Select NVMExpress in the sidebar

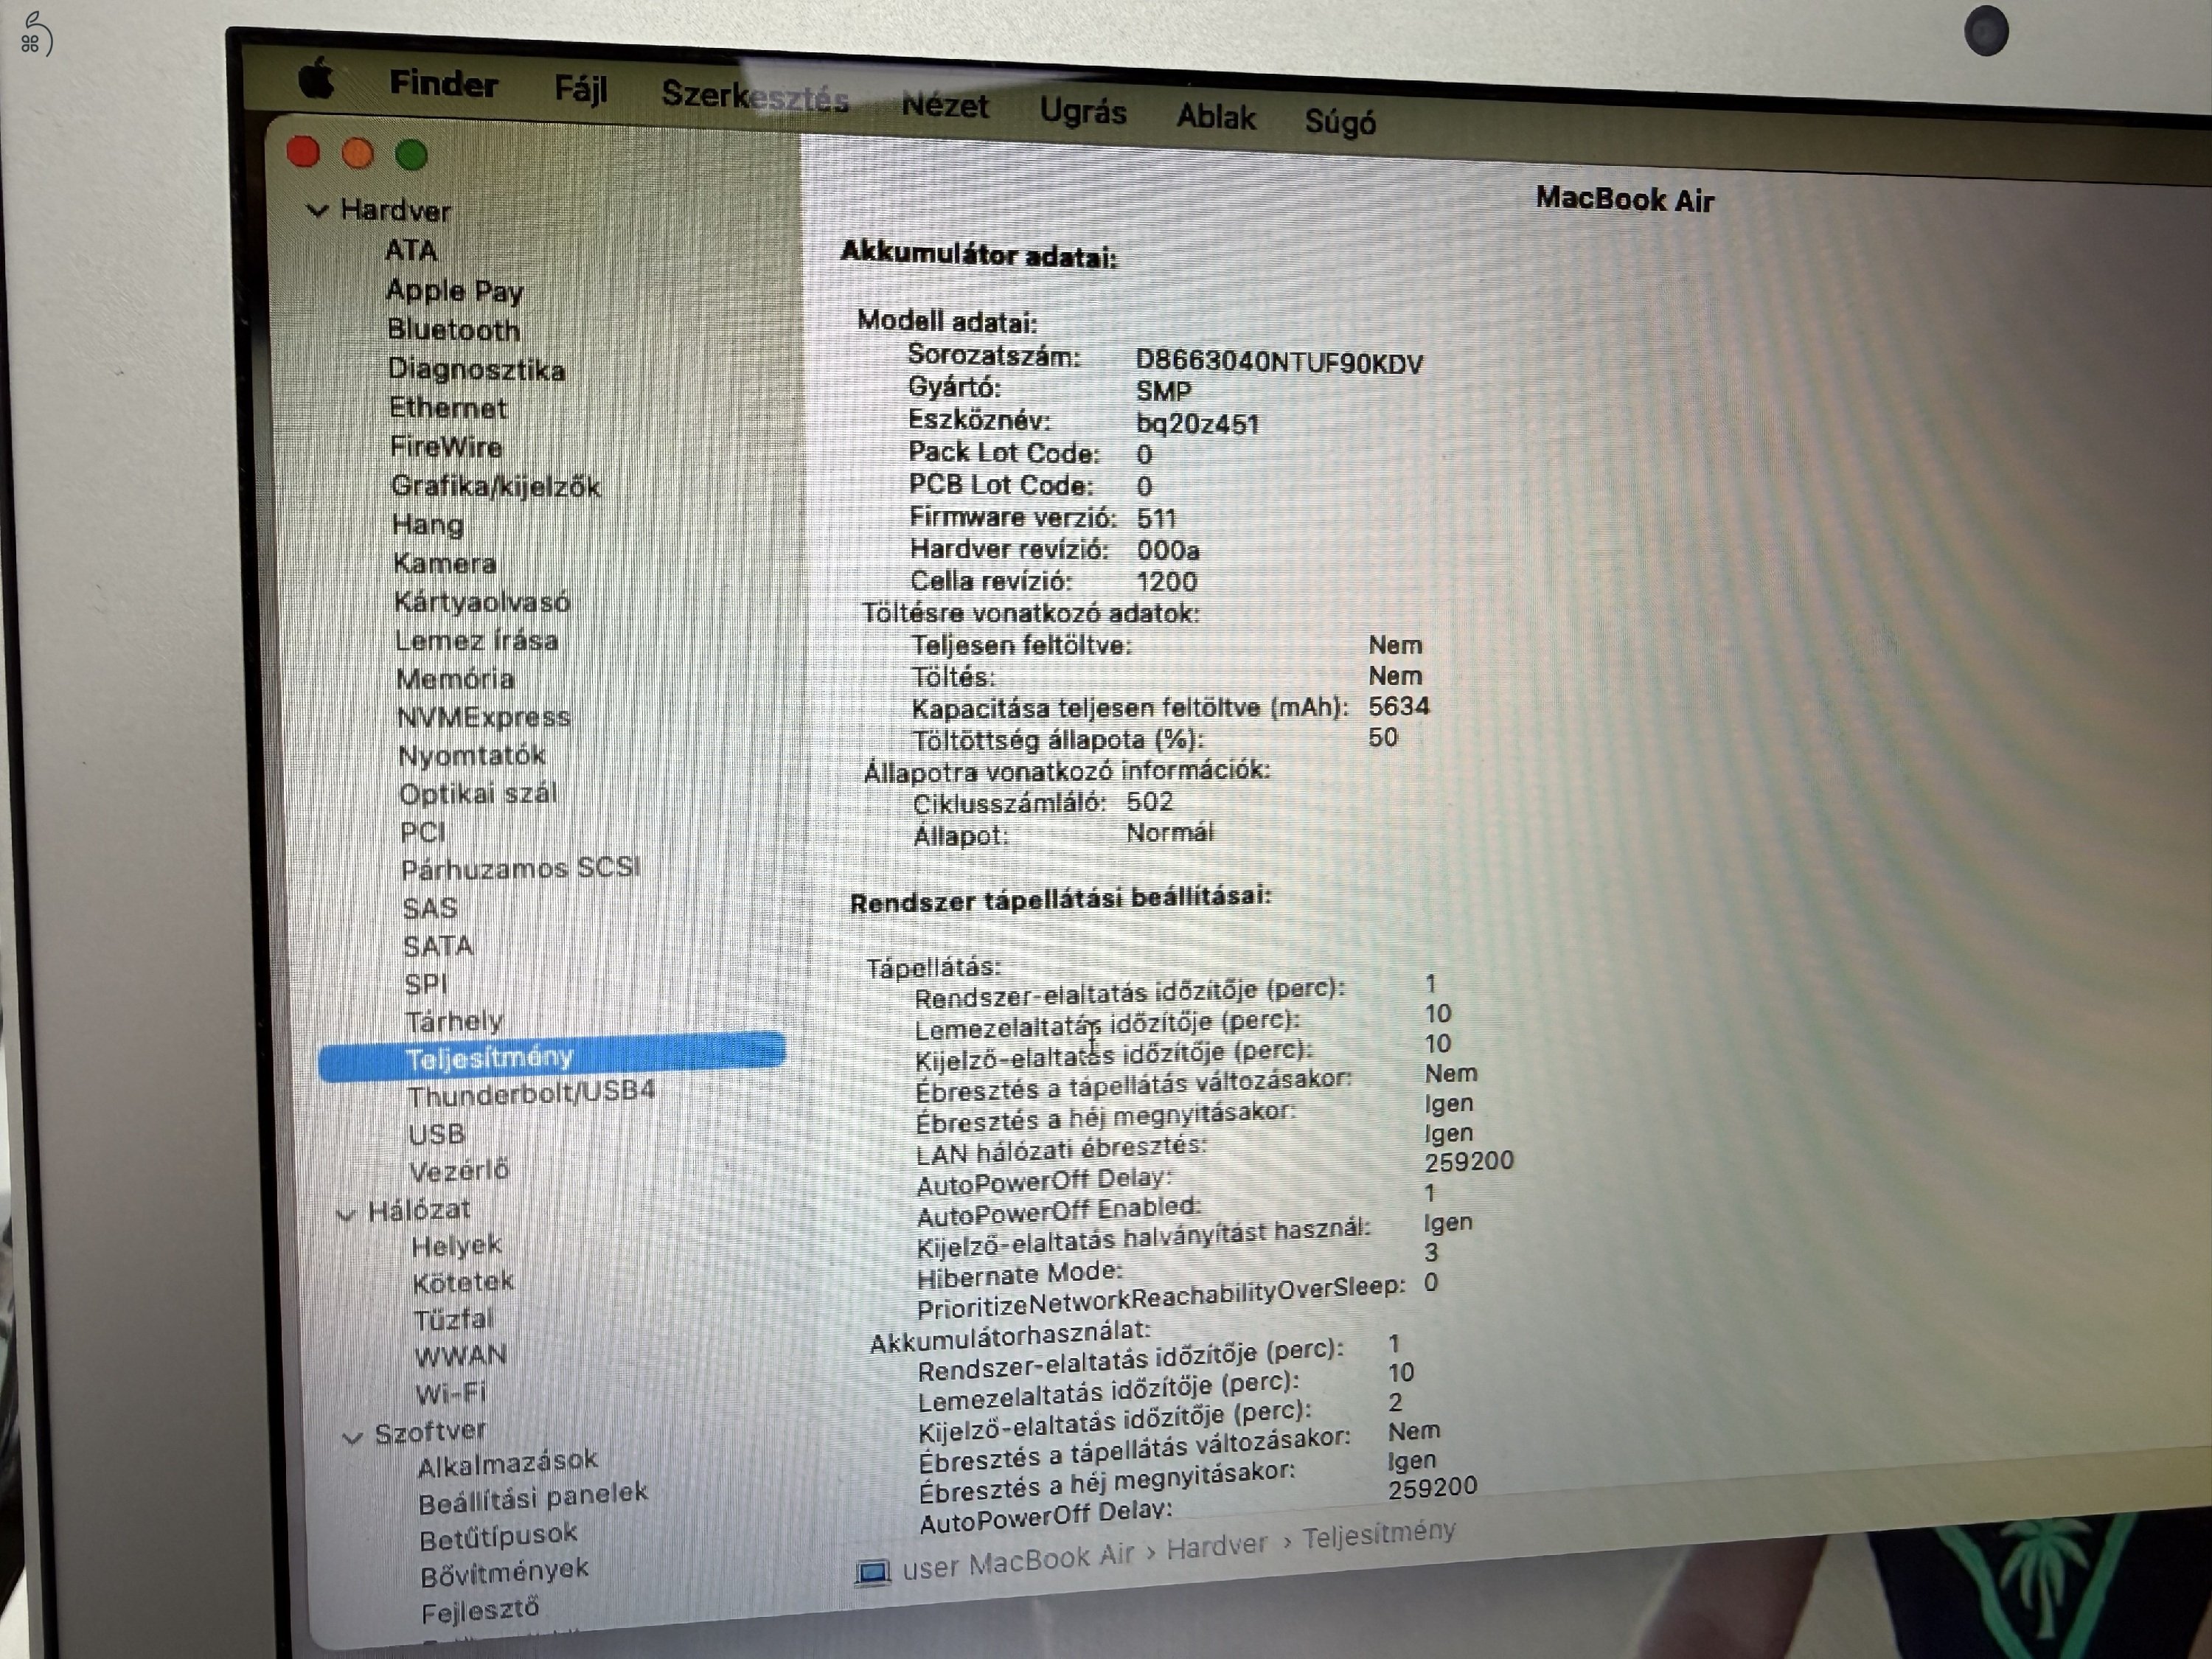pos(484,717)
